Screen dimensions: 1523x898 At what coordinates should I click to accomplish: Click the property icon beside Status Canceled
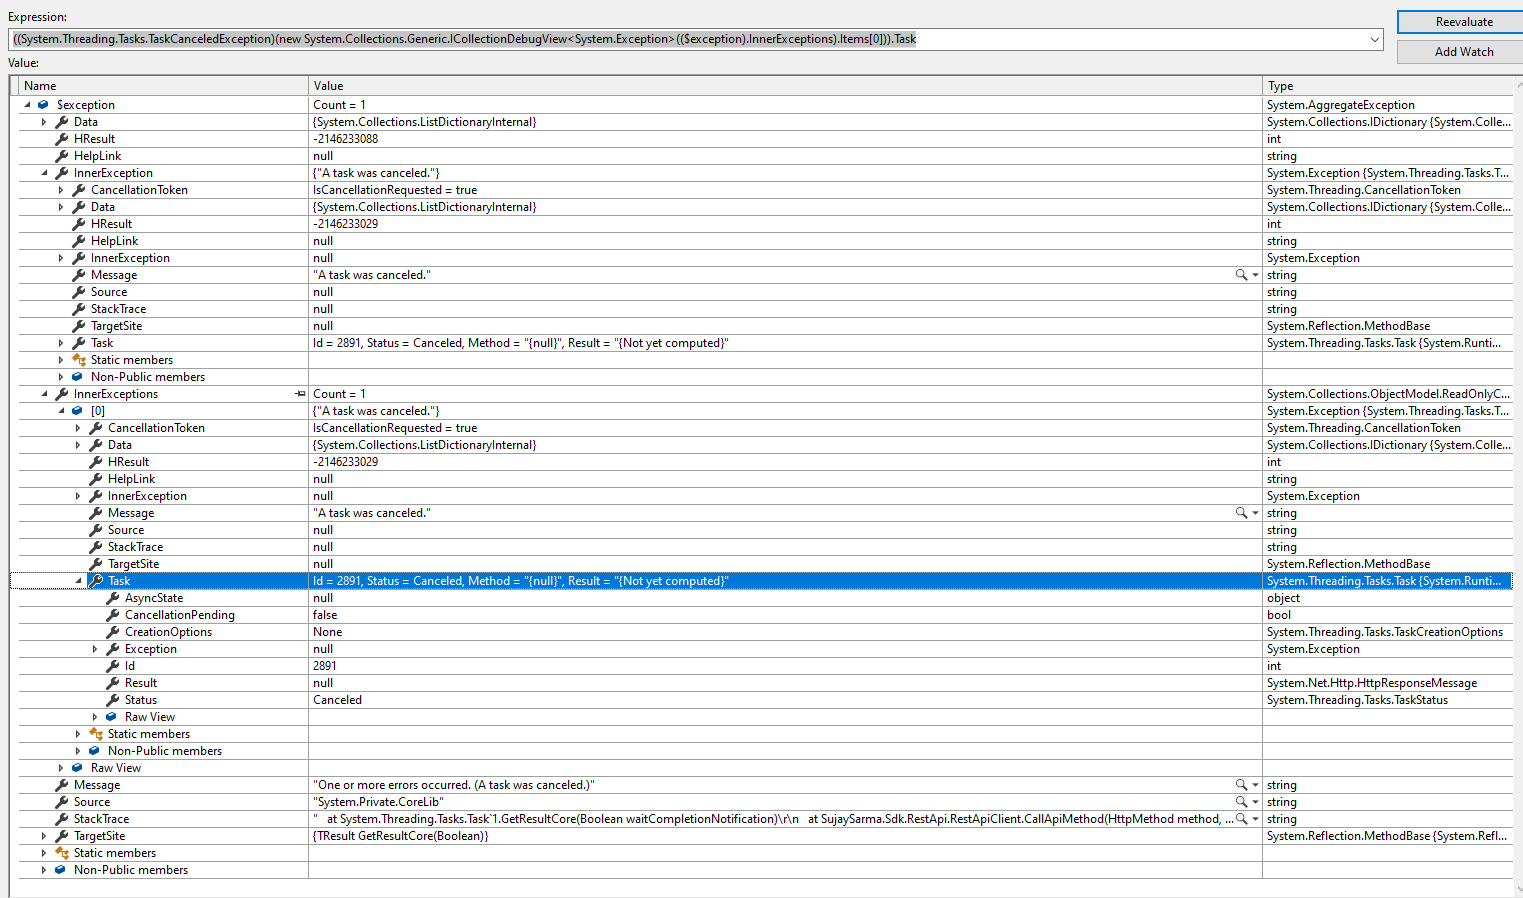point(111,699)
